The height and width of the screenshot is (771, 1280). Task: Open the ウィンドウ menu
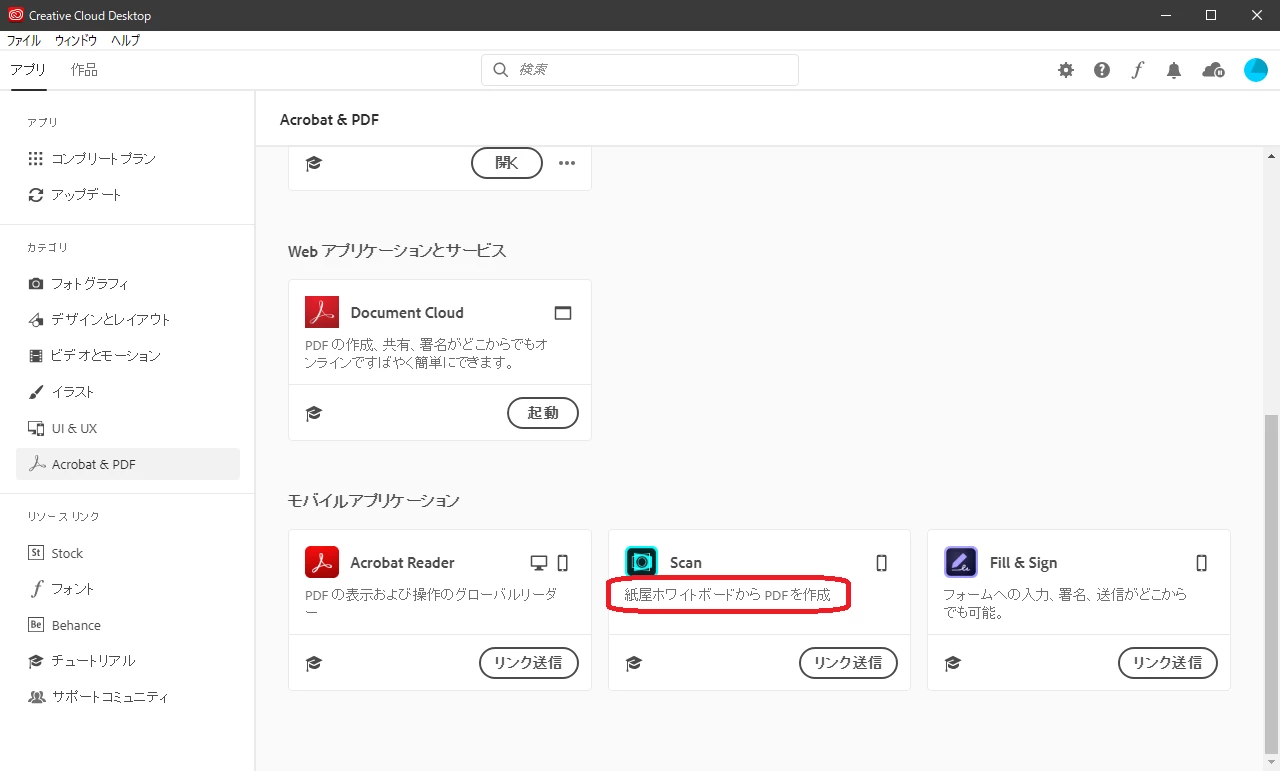[x=76, y=41]
